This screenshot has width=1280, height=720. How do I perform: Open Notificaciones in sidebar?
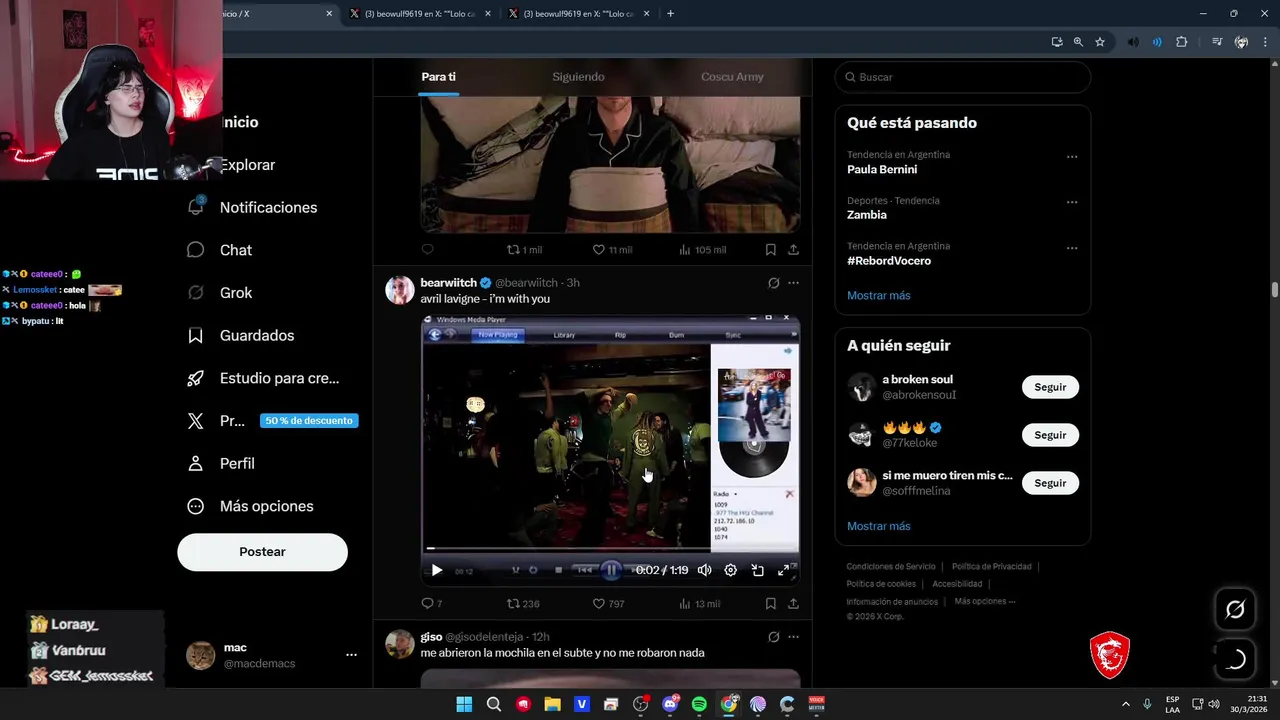252,207
